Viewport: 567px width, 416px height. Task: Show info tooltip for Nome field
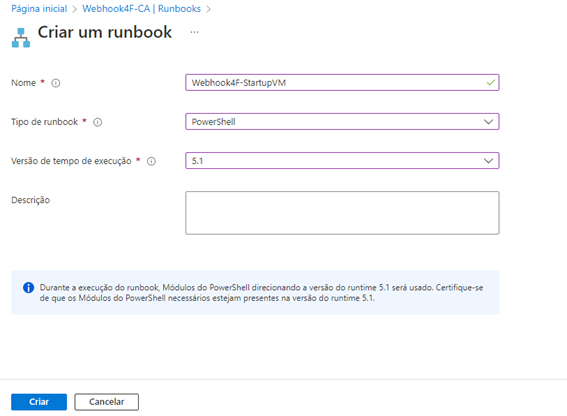(x=56, y=83)
